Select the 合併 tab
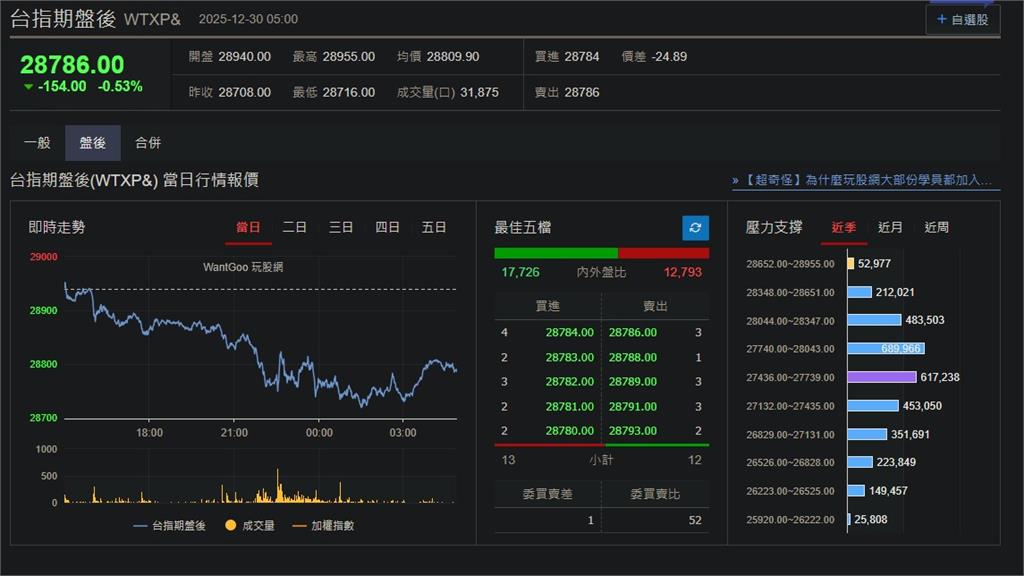Screen dimensions: 1024x576 pos(147,142)
